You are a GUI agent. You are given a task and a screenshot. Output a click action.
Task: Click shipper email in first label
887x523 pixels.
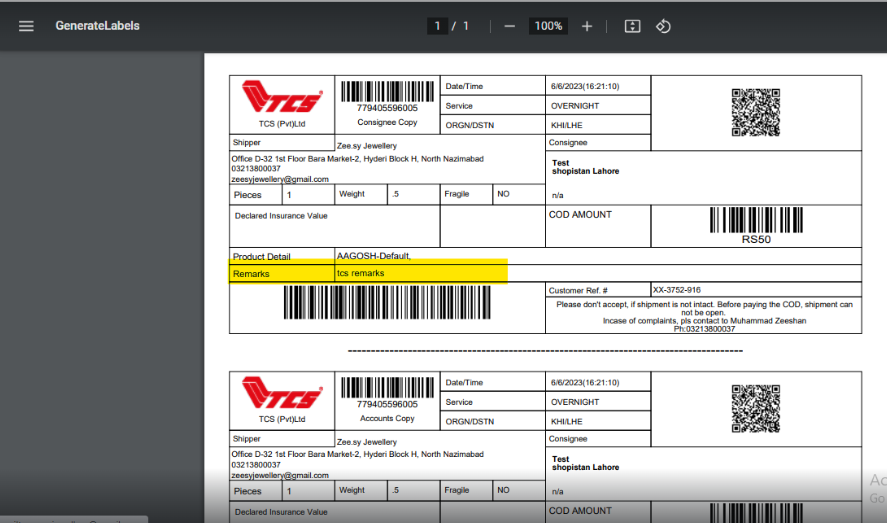tap(280, 179)
